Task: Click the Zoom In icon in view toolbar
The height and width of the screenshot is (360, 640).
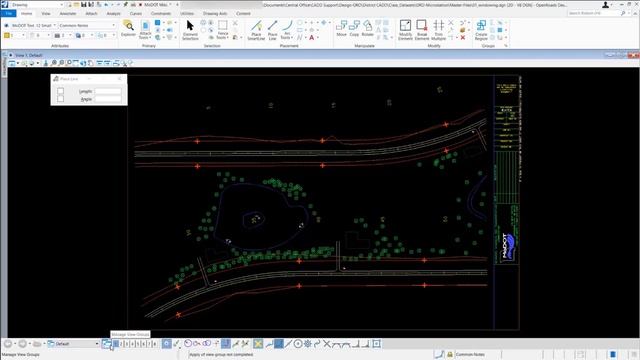Action: 53,63
